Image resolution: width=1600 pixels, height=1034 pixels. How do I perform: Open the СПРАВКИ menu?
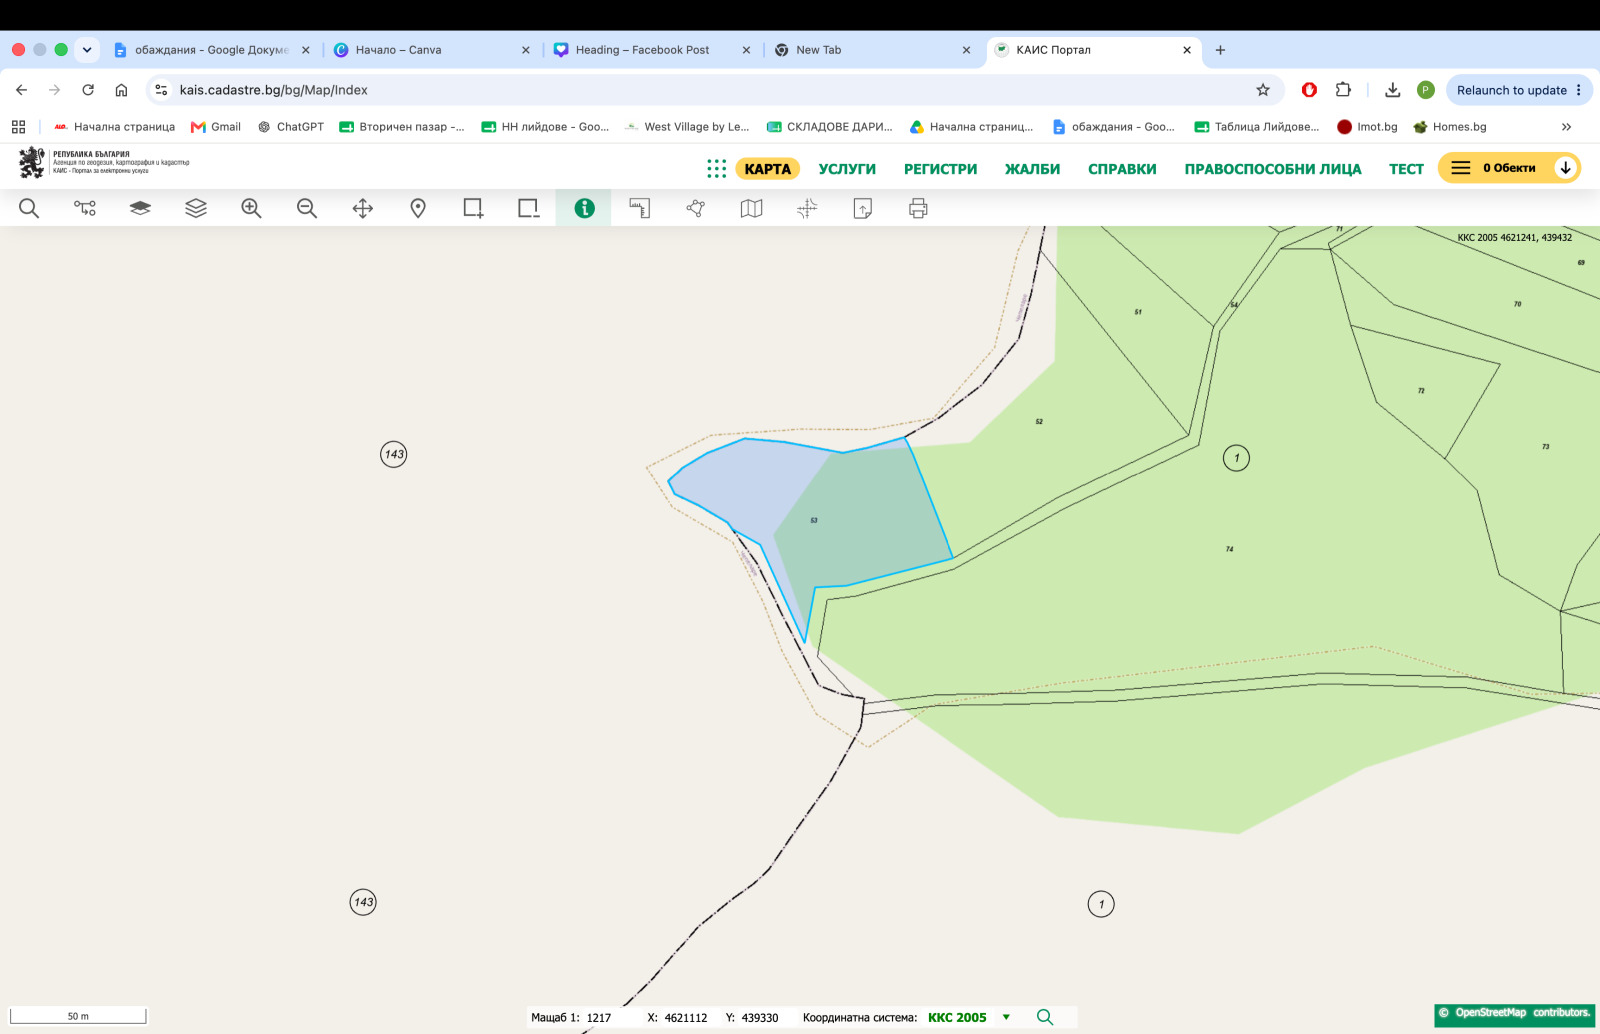click(1122, 168)
